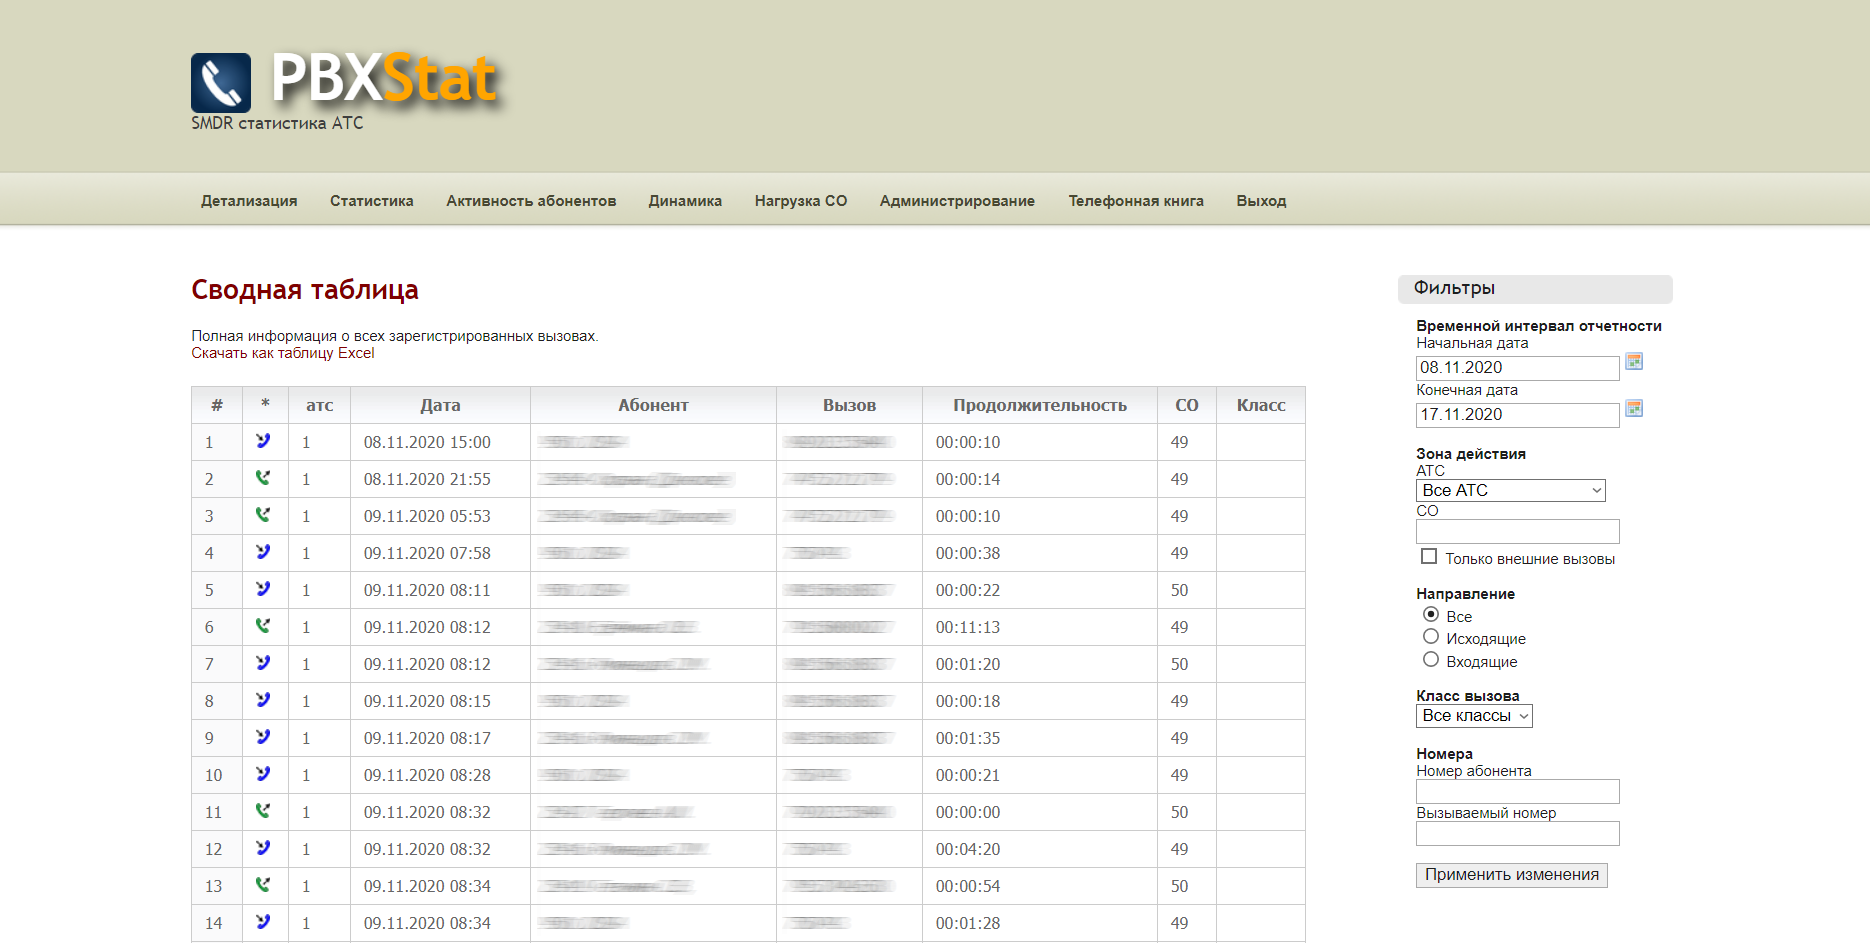This screenshot has width=1870, height=943.
Task: Enable 'Только внешние вызовы' checkbox
Action: pos(1429,557)
